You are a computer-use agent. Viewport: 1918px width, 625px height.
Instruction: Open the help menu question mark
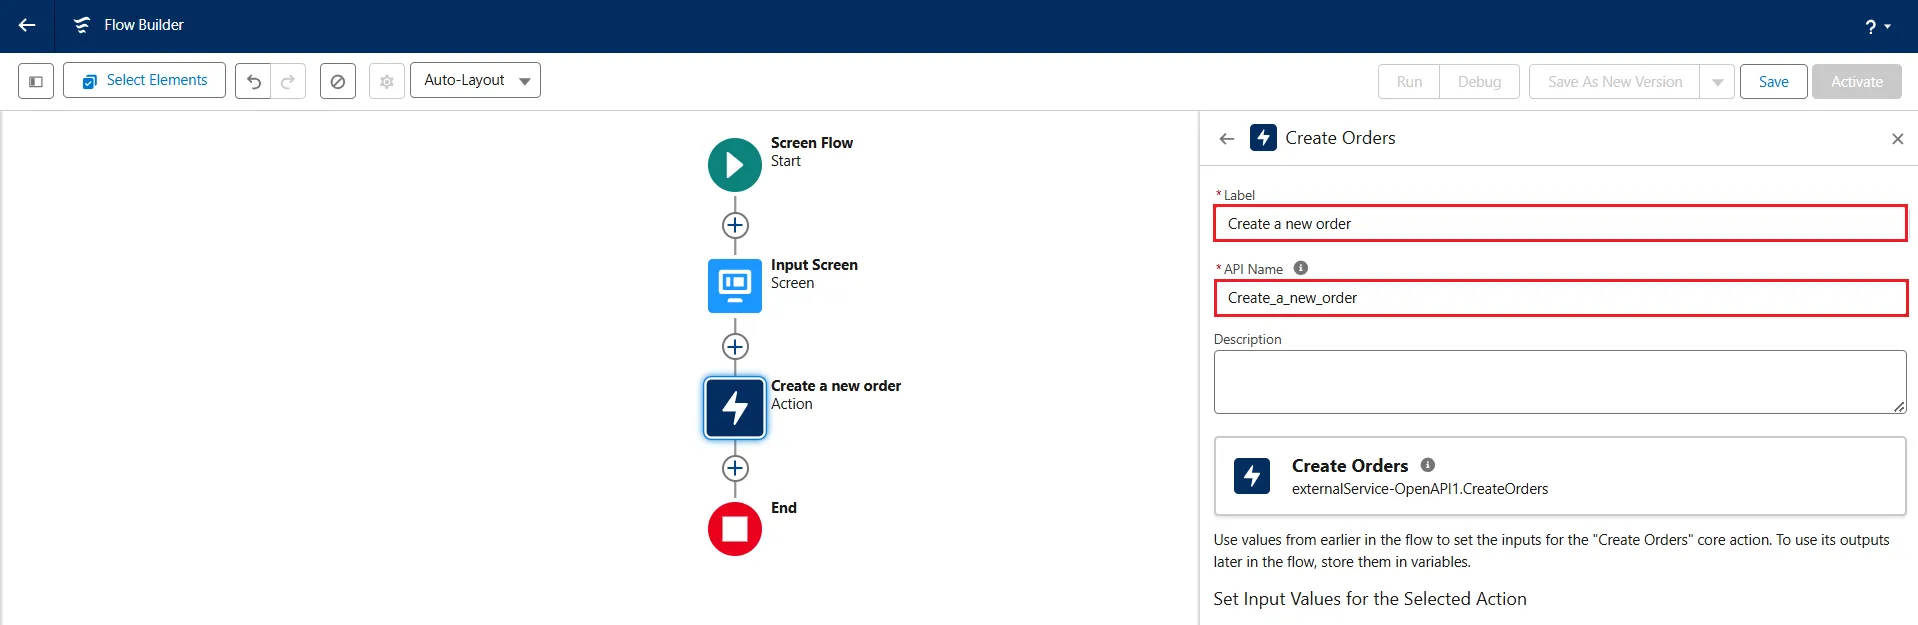[1876, 27]
